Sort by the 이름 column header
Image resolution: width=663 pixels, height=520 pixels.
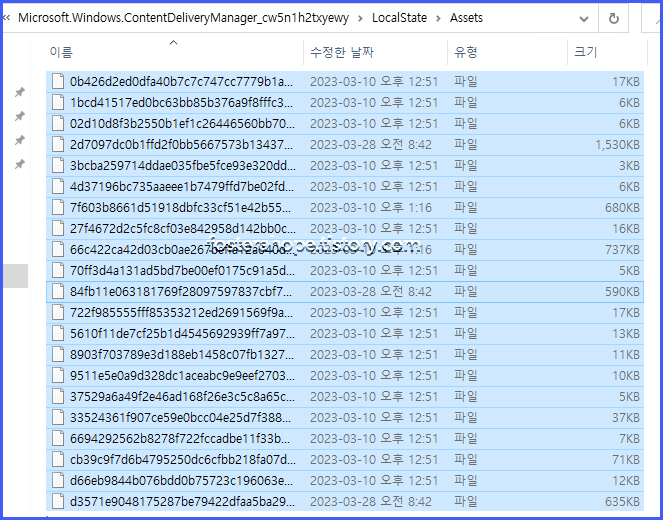click(x=61, y=52)
